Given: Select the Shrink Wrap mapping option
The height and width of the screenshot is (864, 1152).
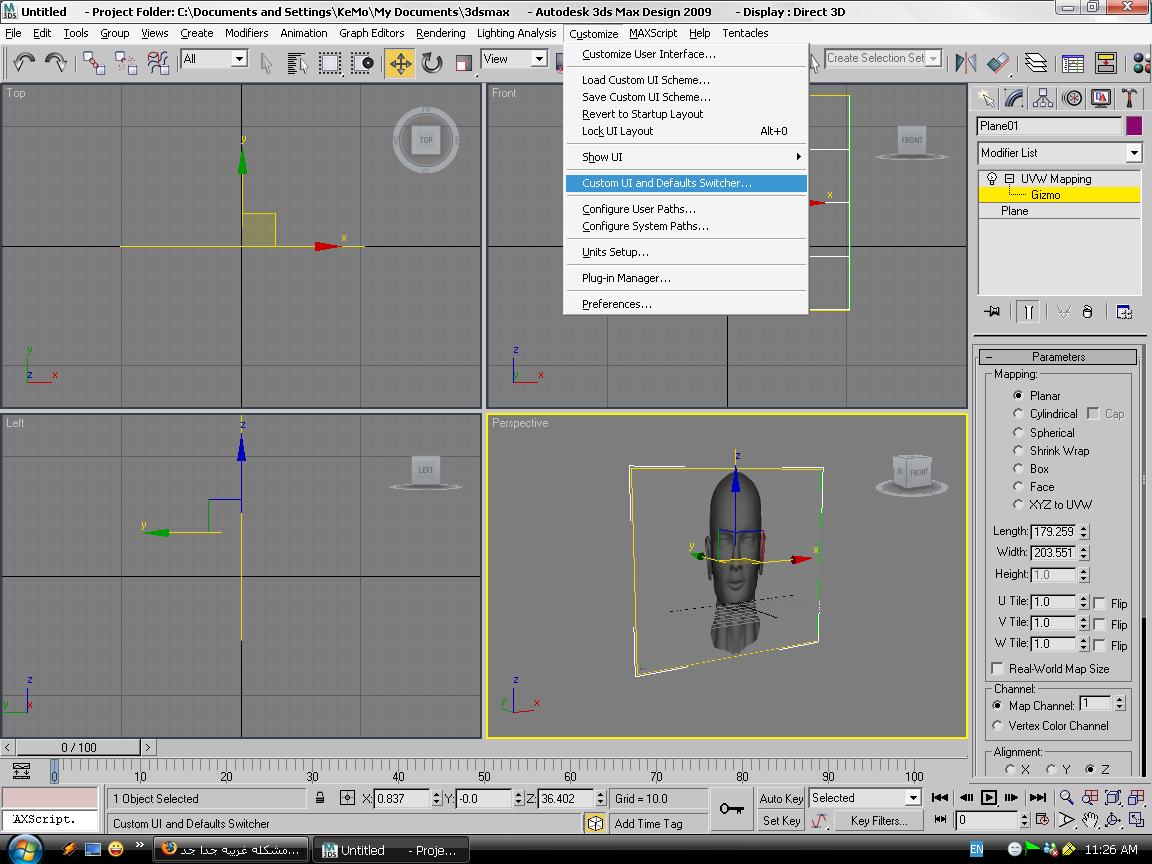Looking at the screenshot, I should coord(1018,450).
